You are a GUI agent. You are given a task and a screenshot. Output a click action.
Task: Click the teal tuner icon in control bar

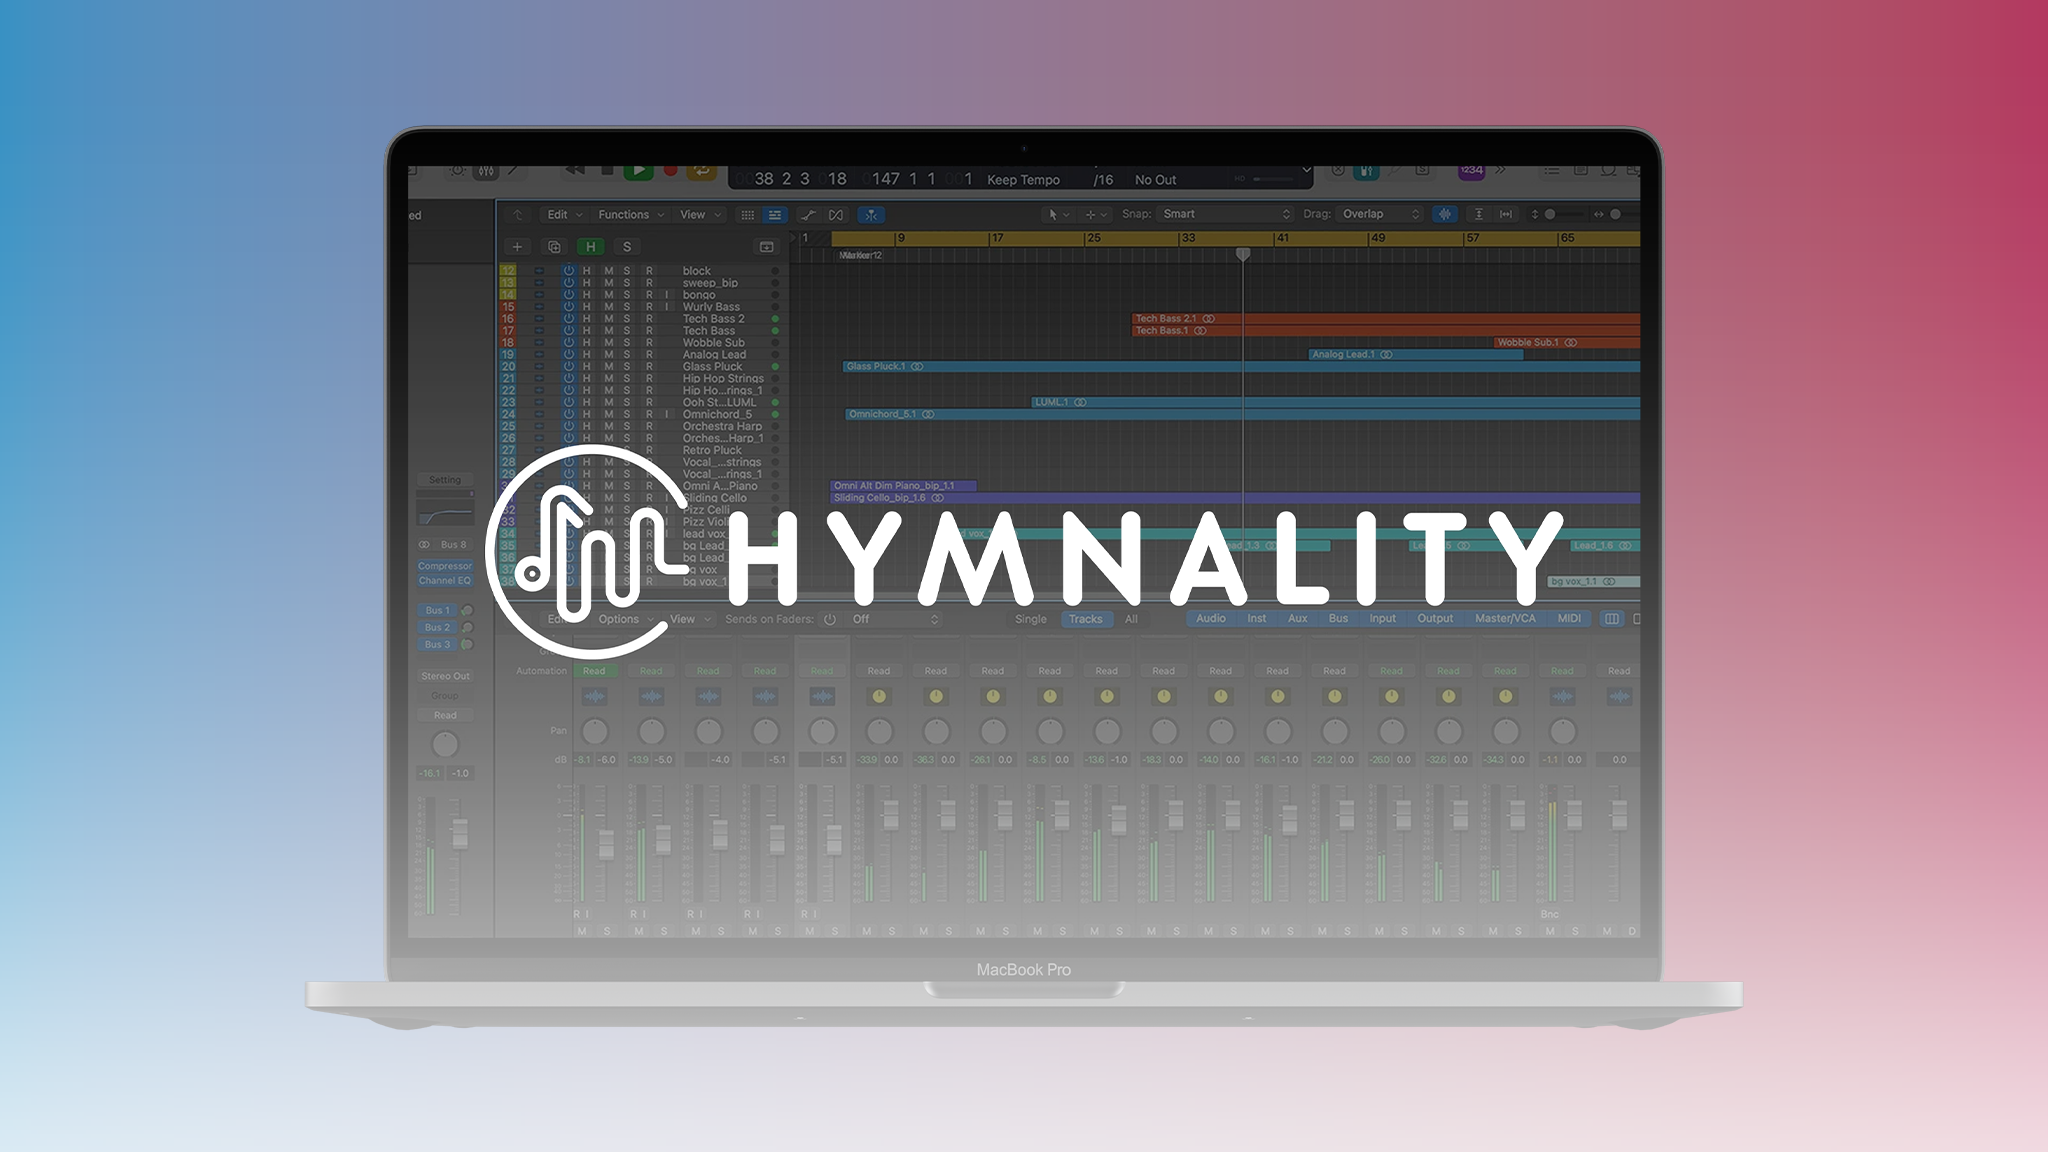pos(1366,171)
